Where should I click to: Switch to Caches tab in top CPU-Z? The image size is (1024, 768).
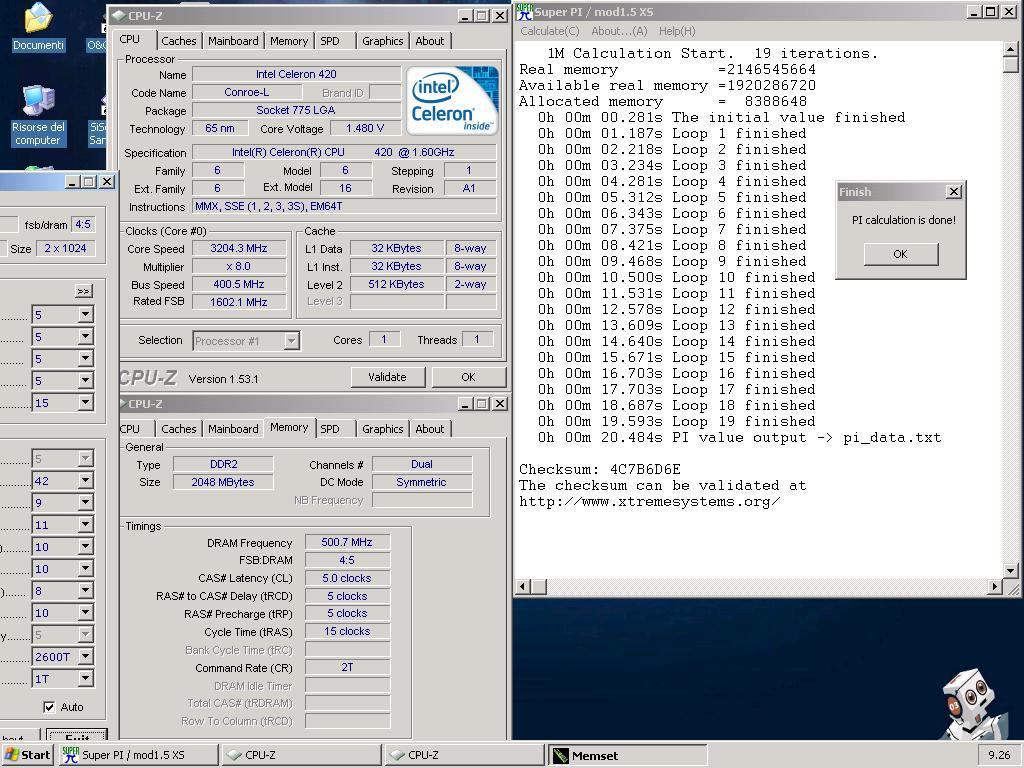pos(178,41)
